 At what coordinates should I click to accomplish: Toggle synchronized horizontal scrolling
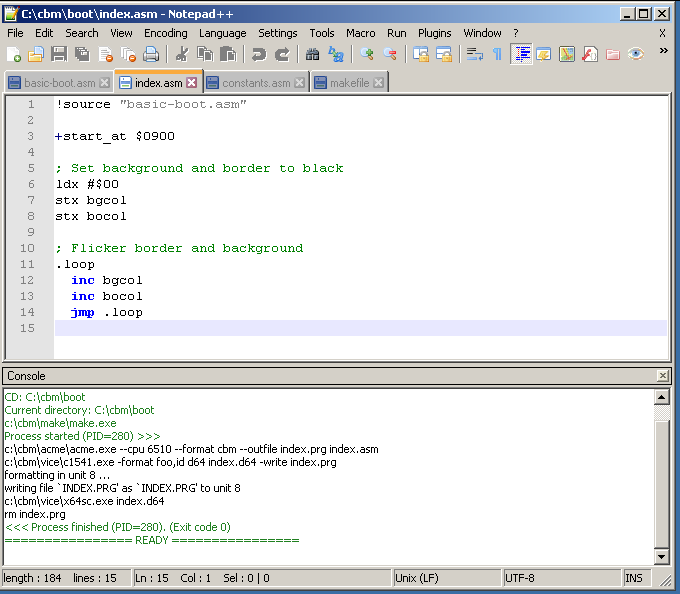click(444, 55)
